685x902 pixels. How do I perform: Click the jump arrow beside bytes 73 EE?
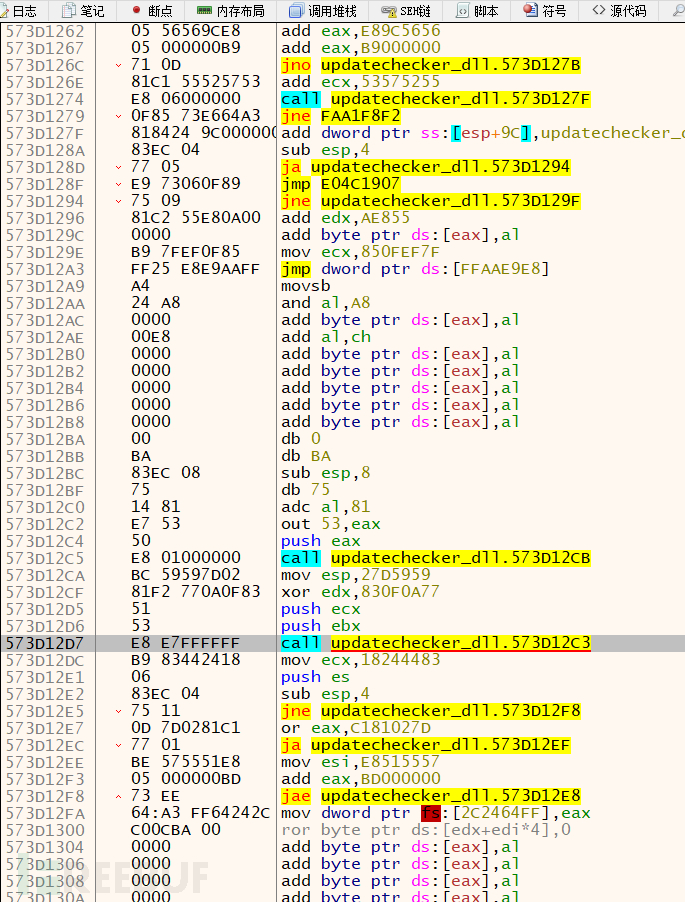120,796
